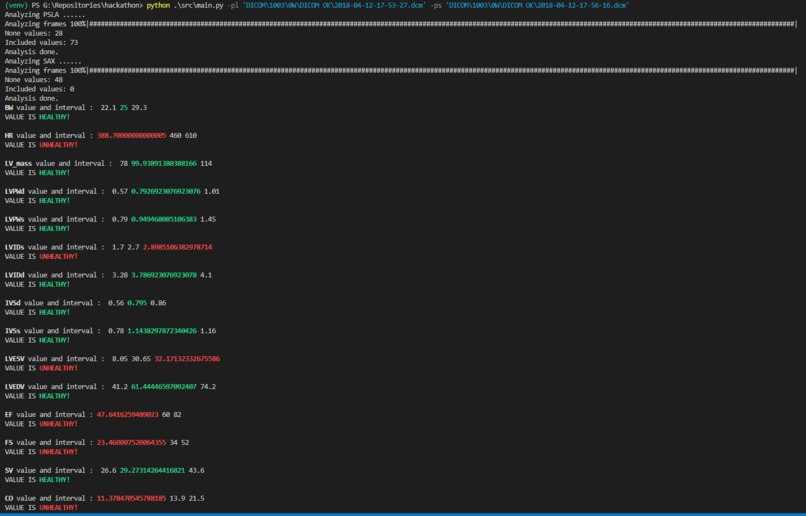Image resolution: width=806 pixels, height=516 pixels.
Task: Click the bold 'LV_mass' label
Action: click(x=18, y=163)
